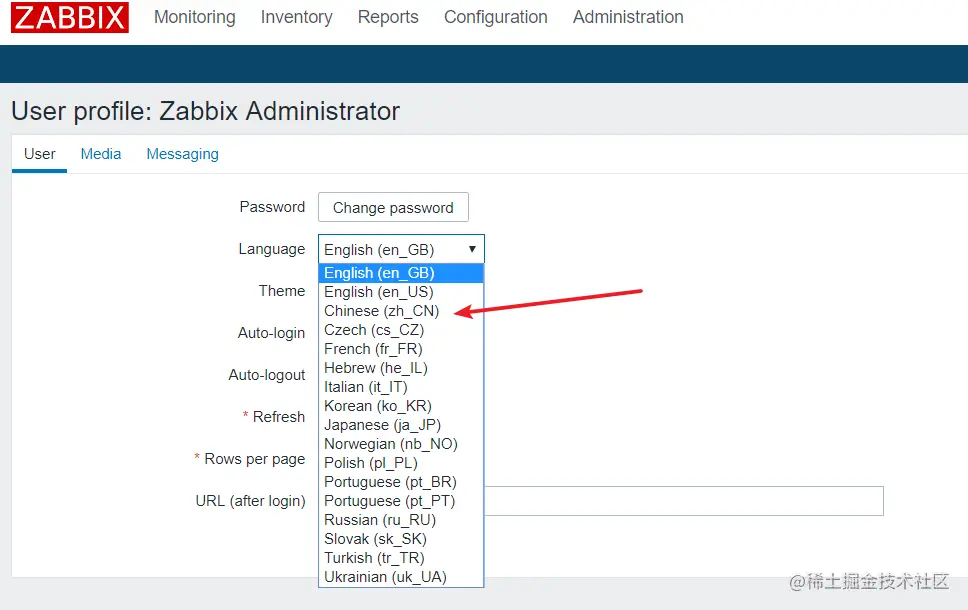The width and height of the screenshot is (968, 610).
Task: Choose Italian (it_IT) language option
Action: click(401, 387)
